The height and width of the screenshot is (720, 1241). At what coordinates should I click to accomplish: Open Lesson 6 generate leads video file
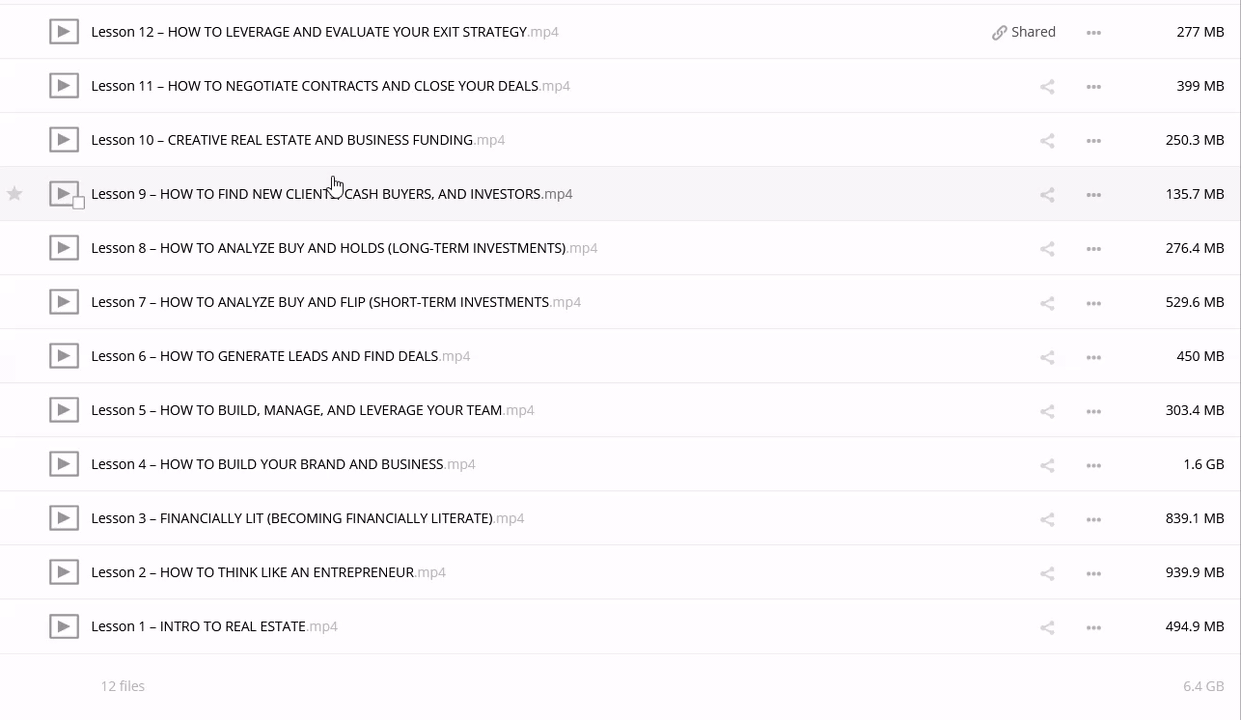point(264,356)
